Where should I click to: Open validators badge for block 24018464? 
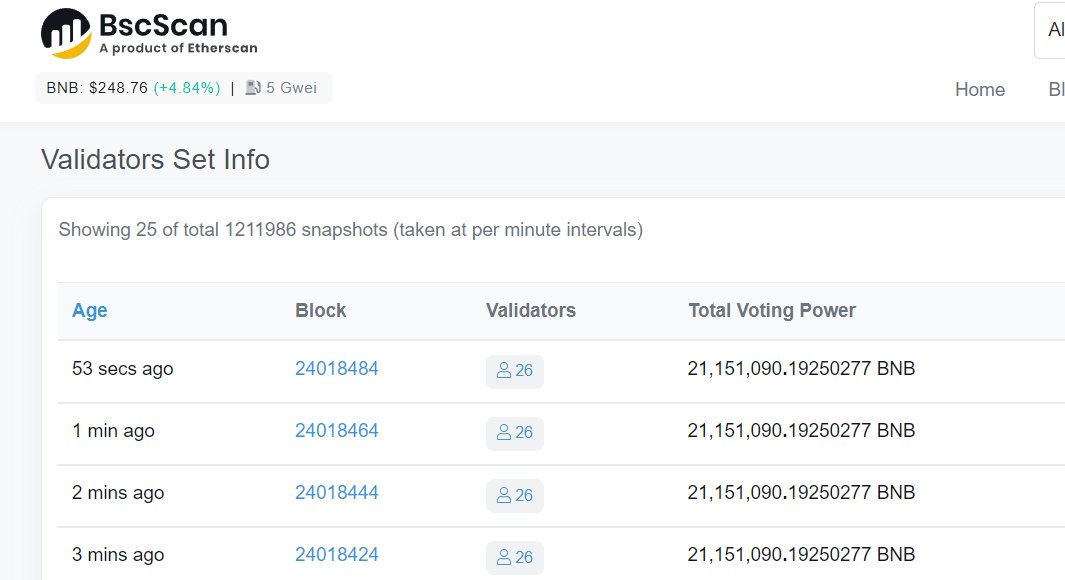[x=514, y=433]
